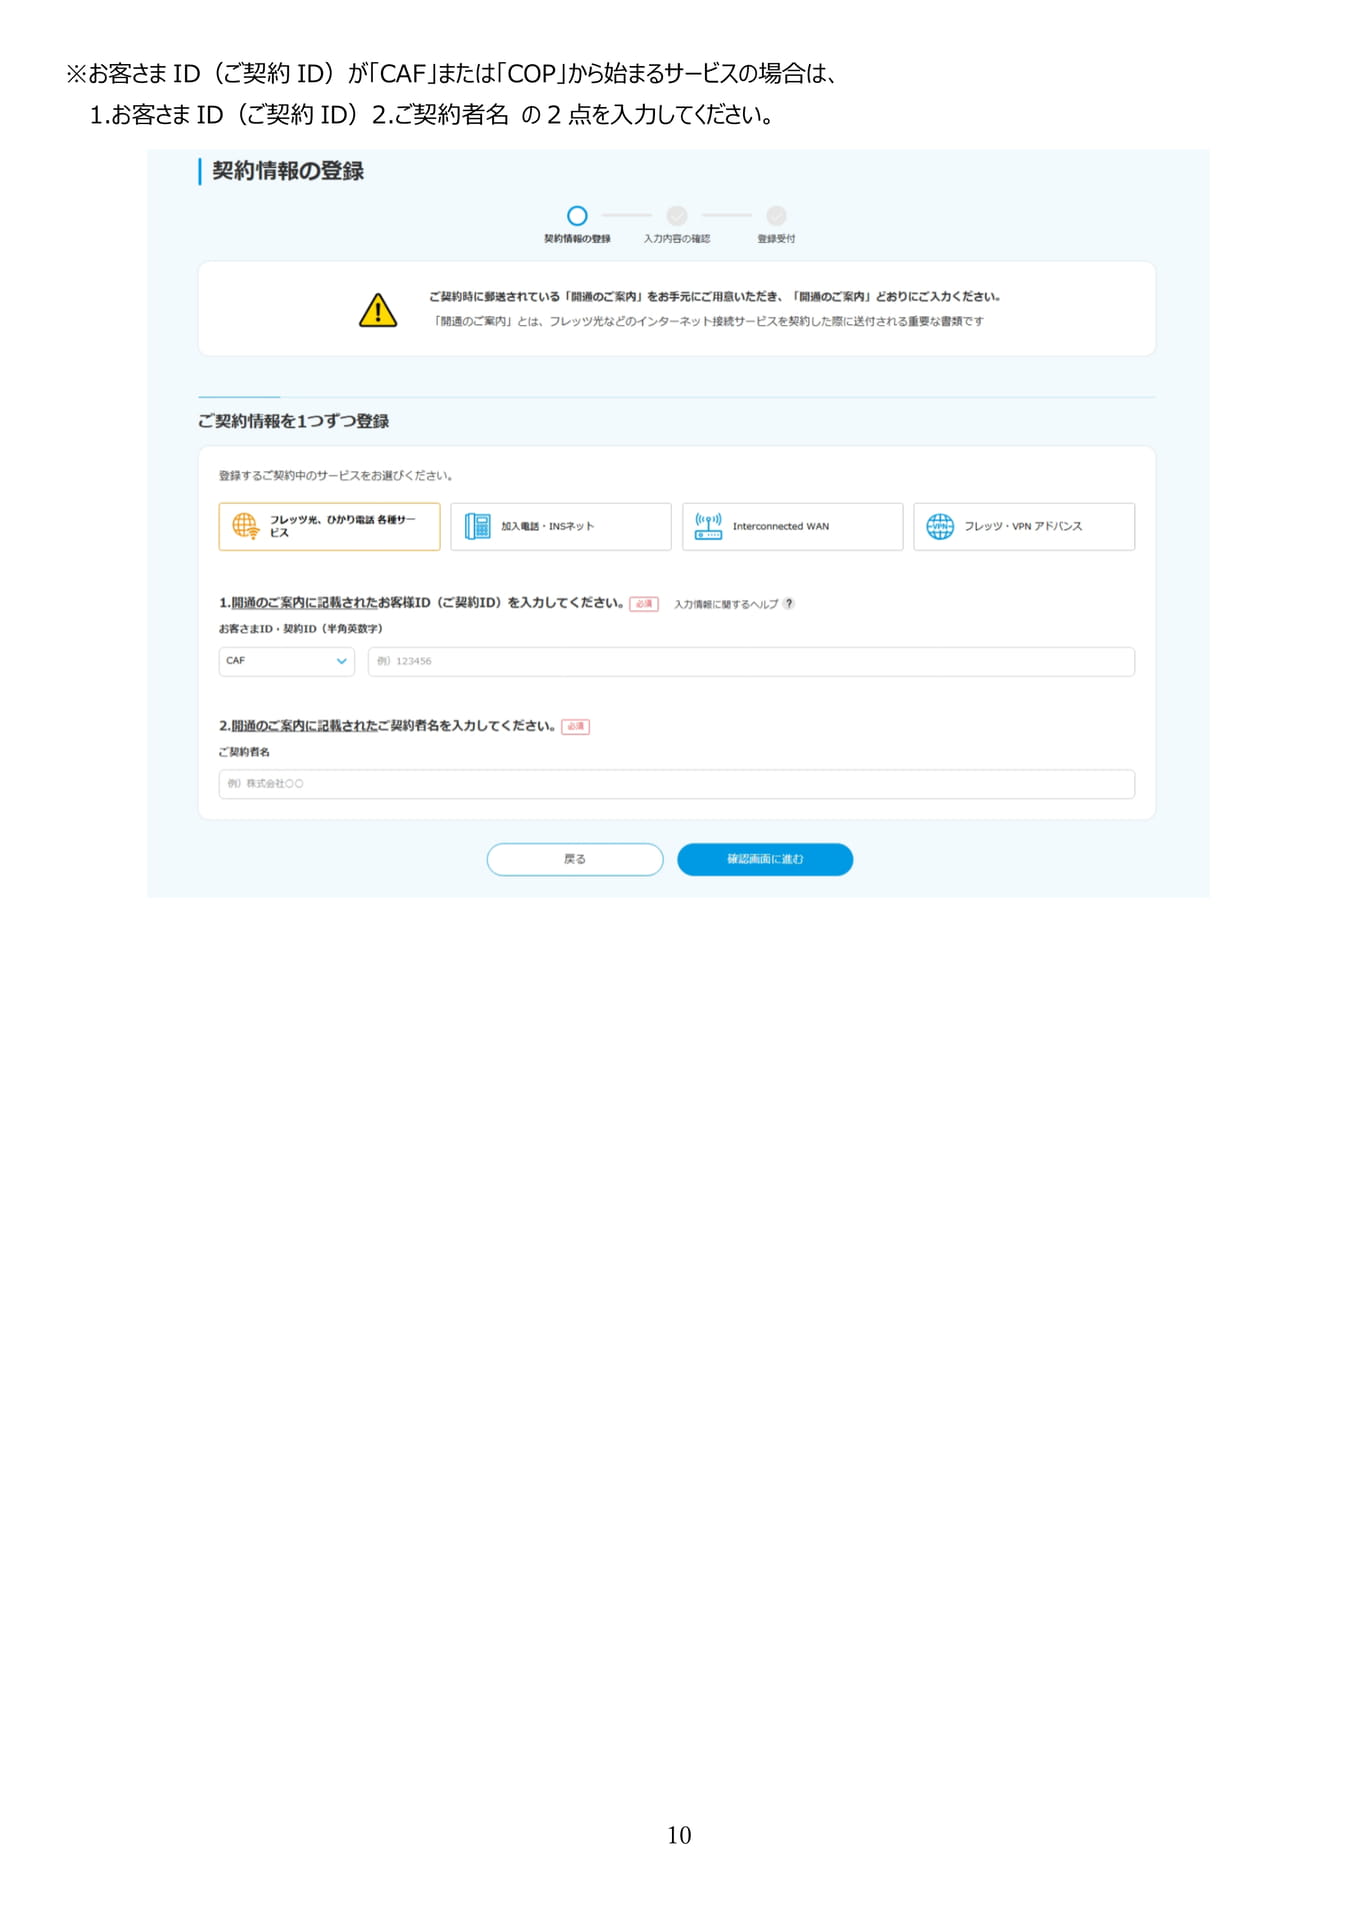Click the question mark help icon
The width and height of the screenshot is (1358, 1920).
[x=789, y=603]
